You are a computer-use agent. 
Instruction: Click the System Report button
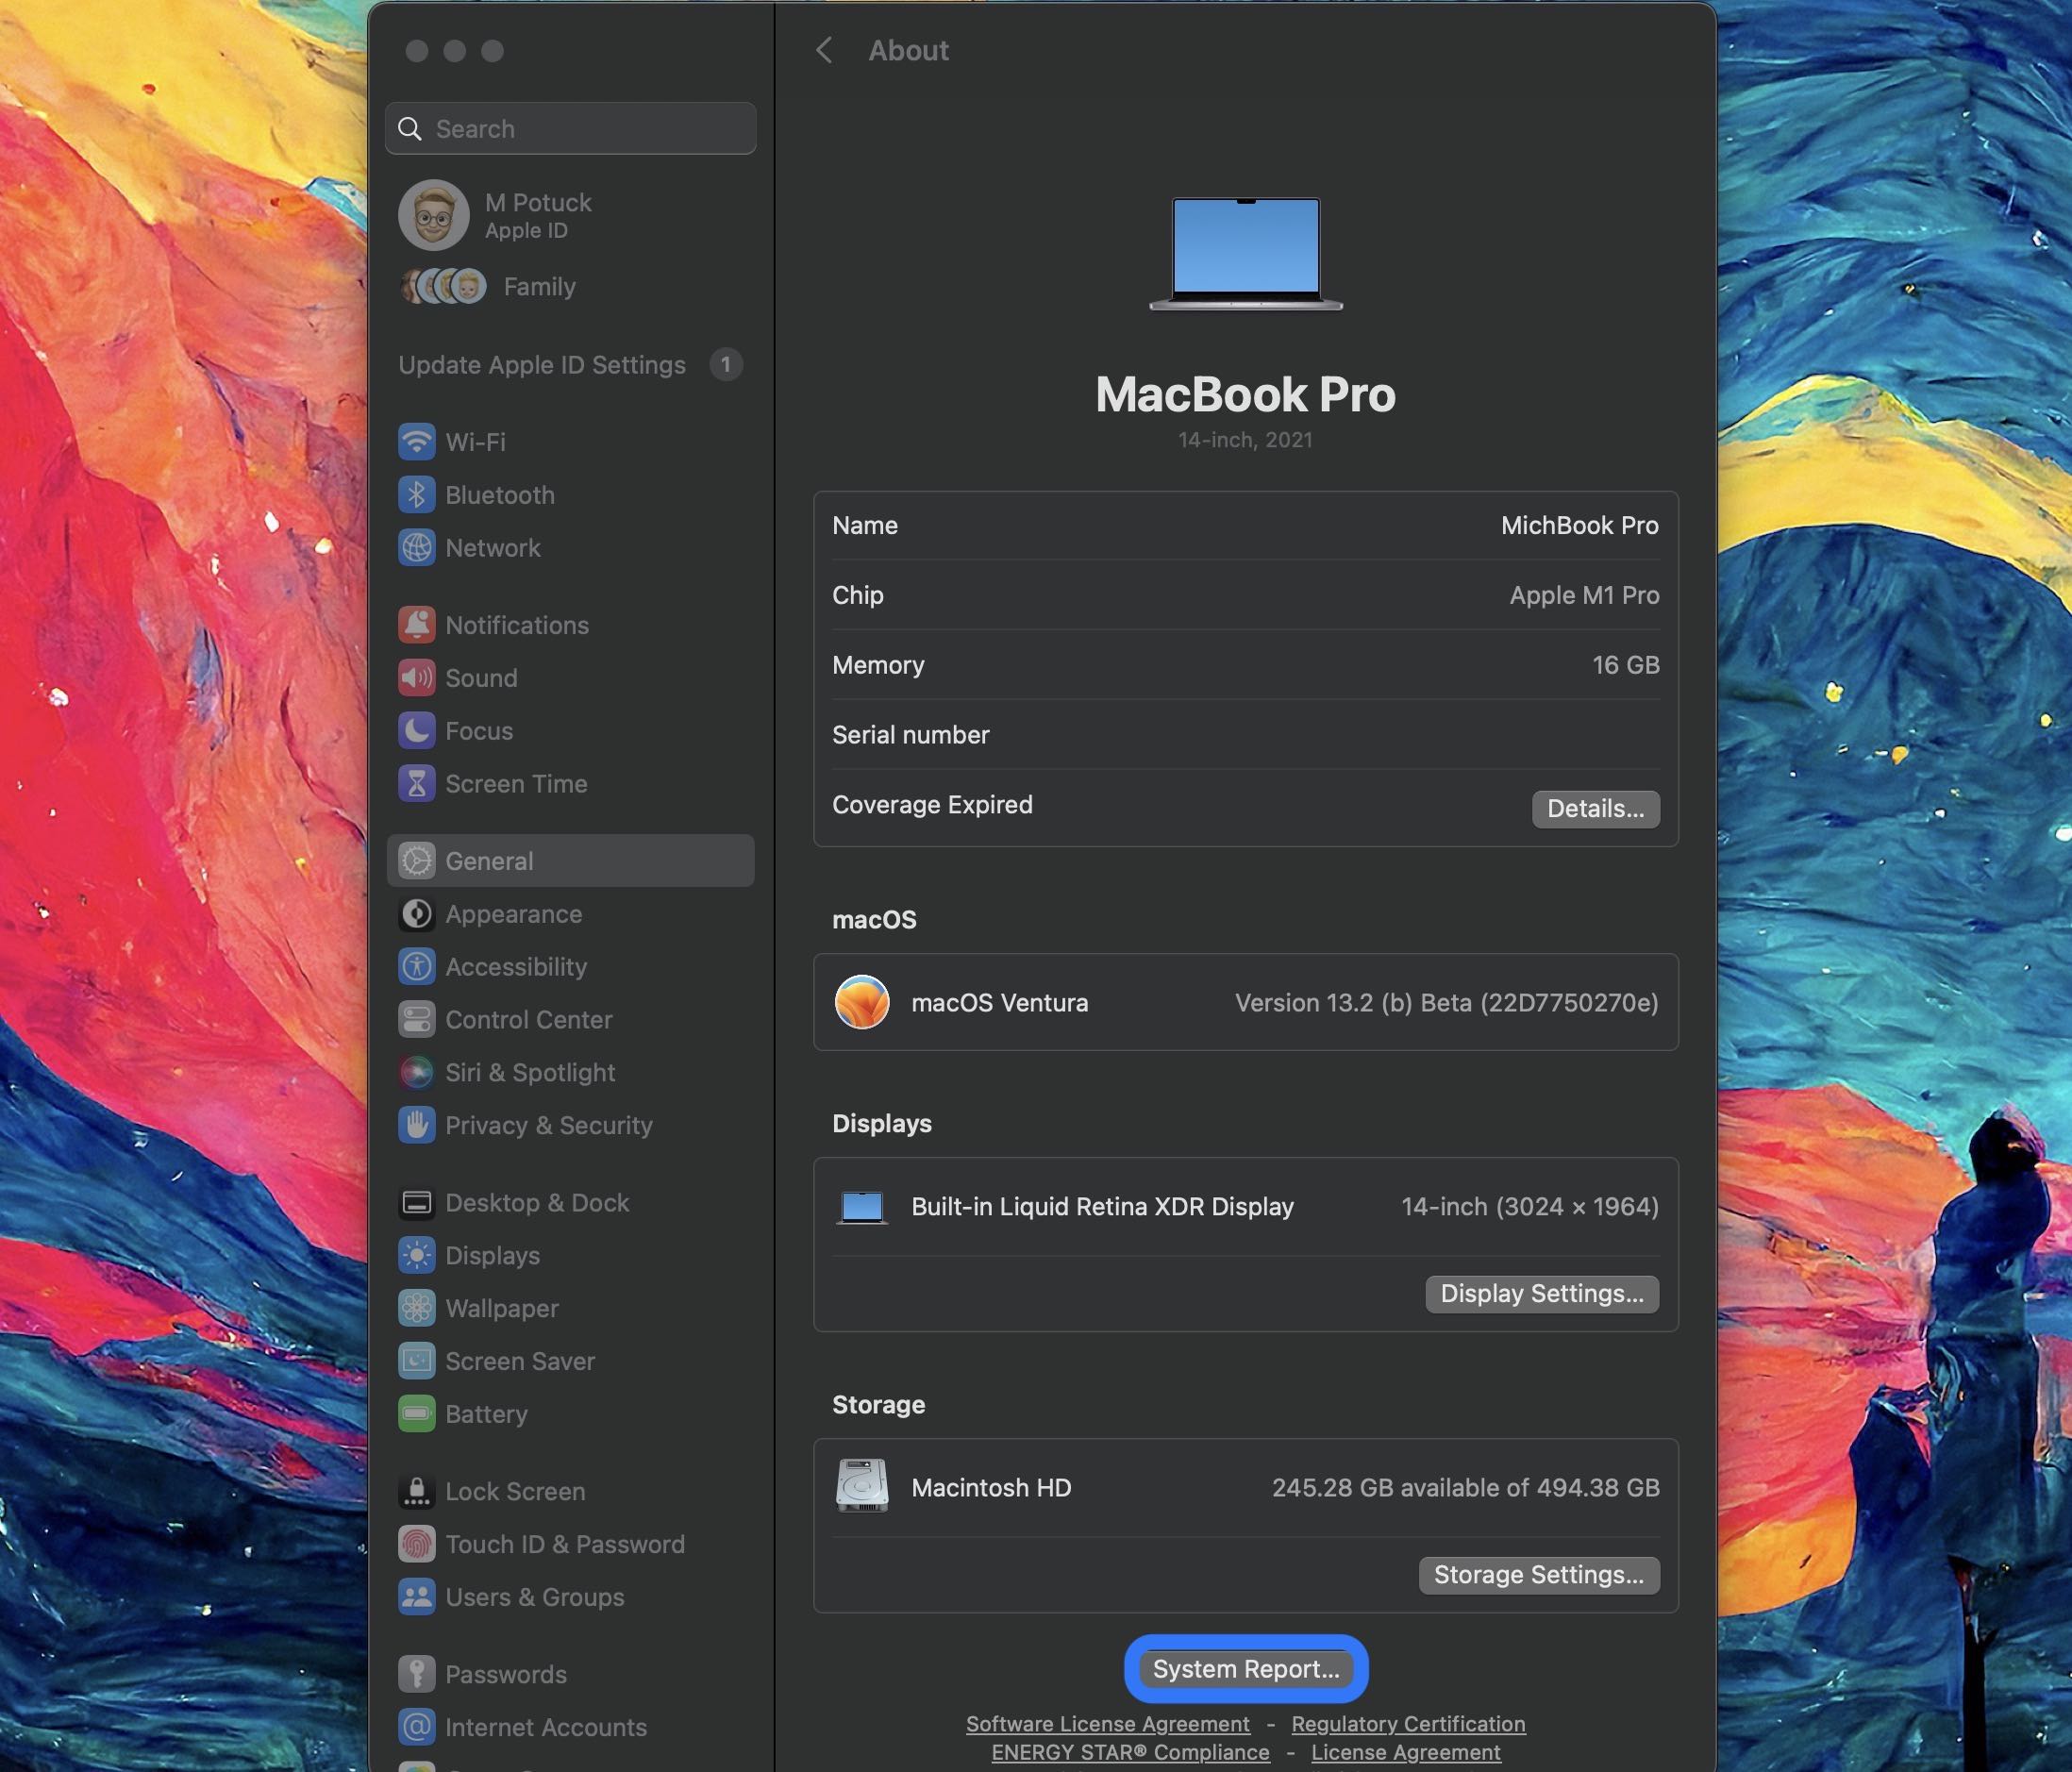pos(1245,1667)
